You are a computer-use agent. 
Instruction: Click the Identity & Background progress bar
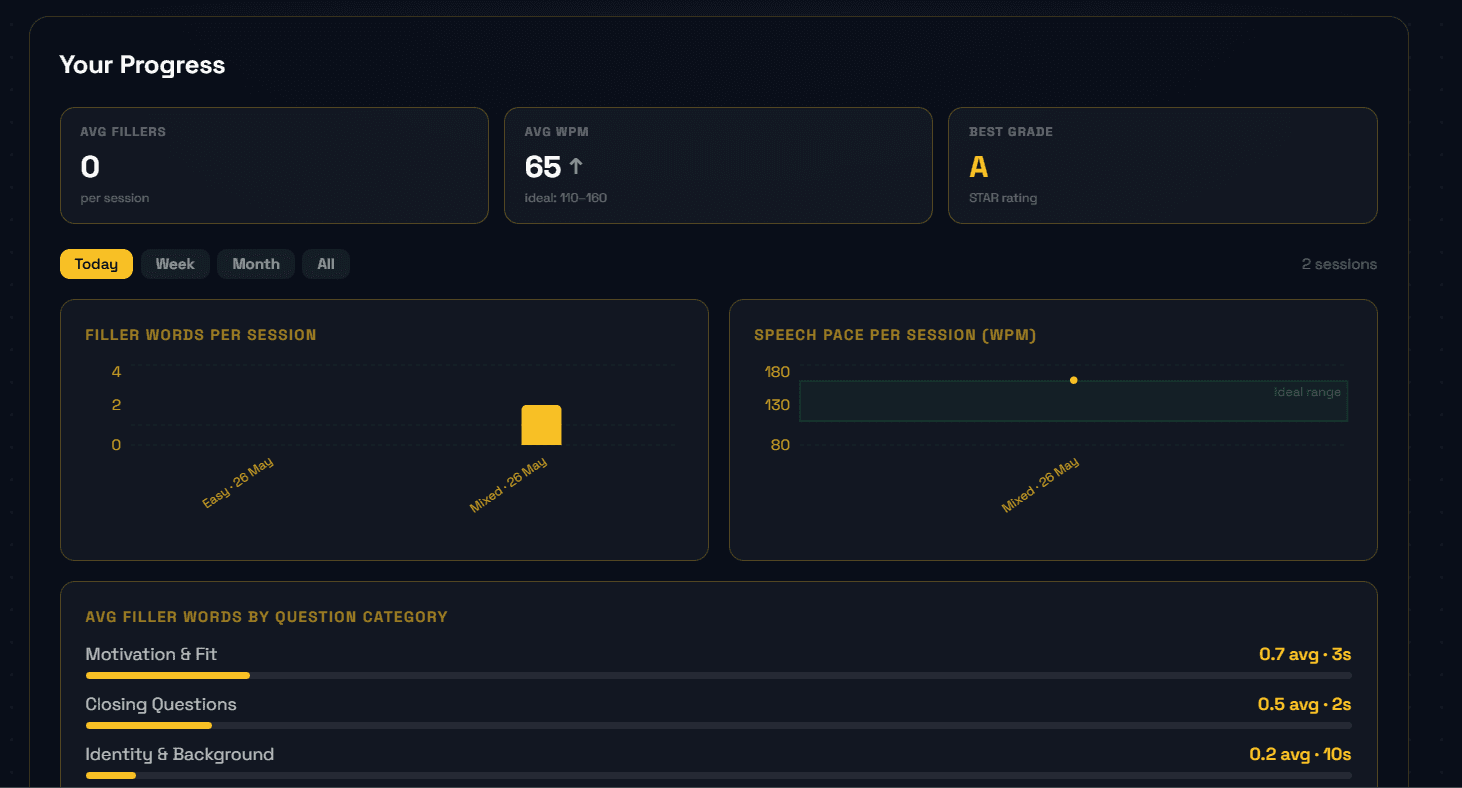click(x=718, y=776)
